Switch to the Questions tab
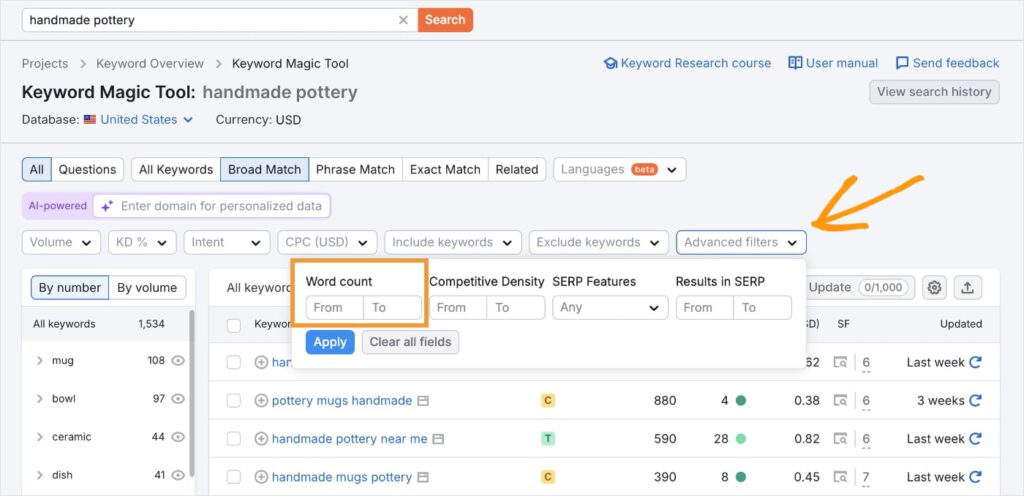1024x496 pixels. [x=88, y=170]
